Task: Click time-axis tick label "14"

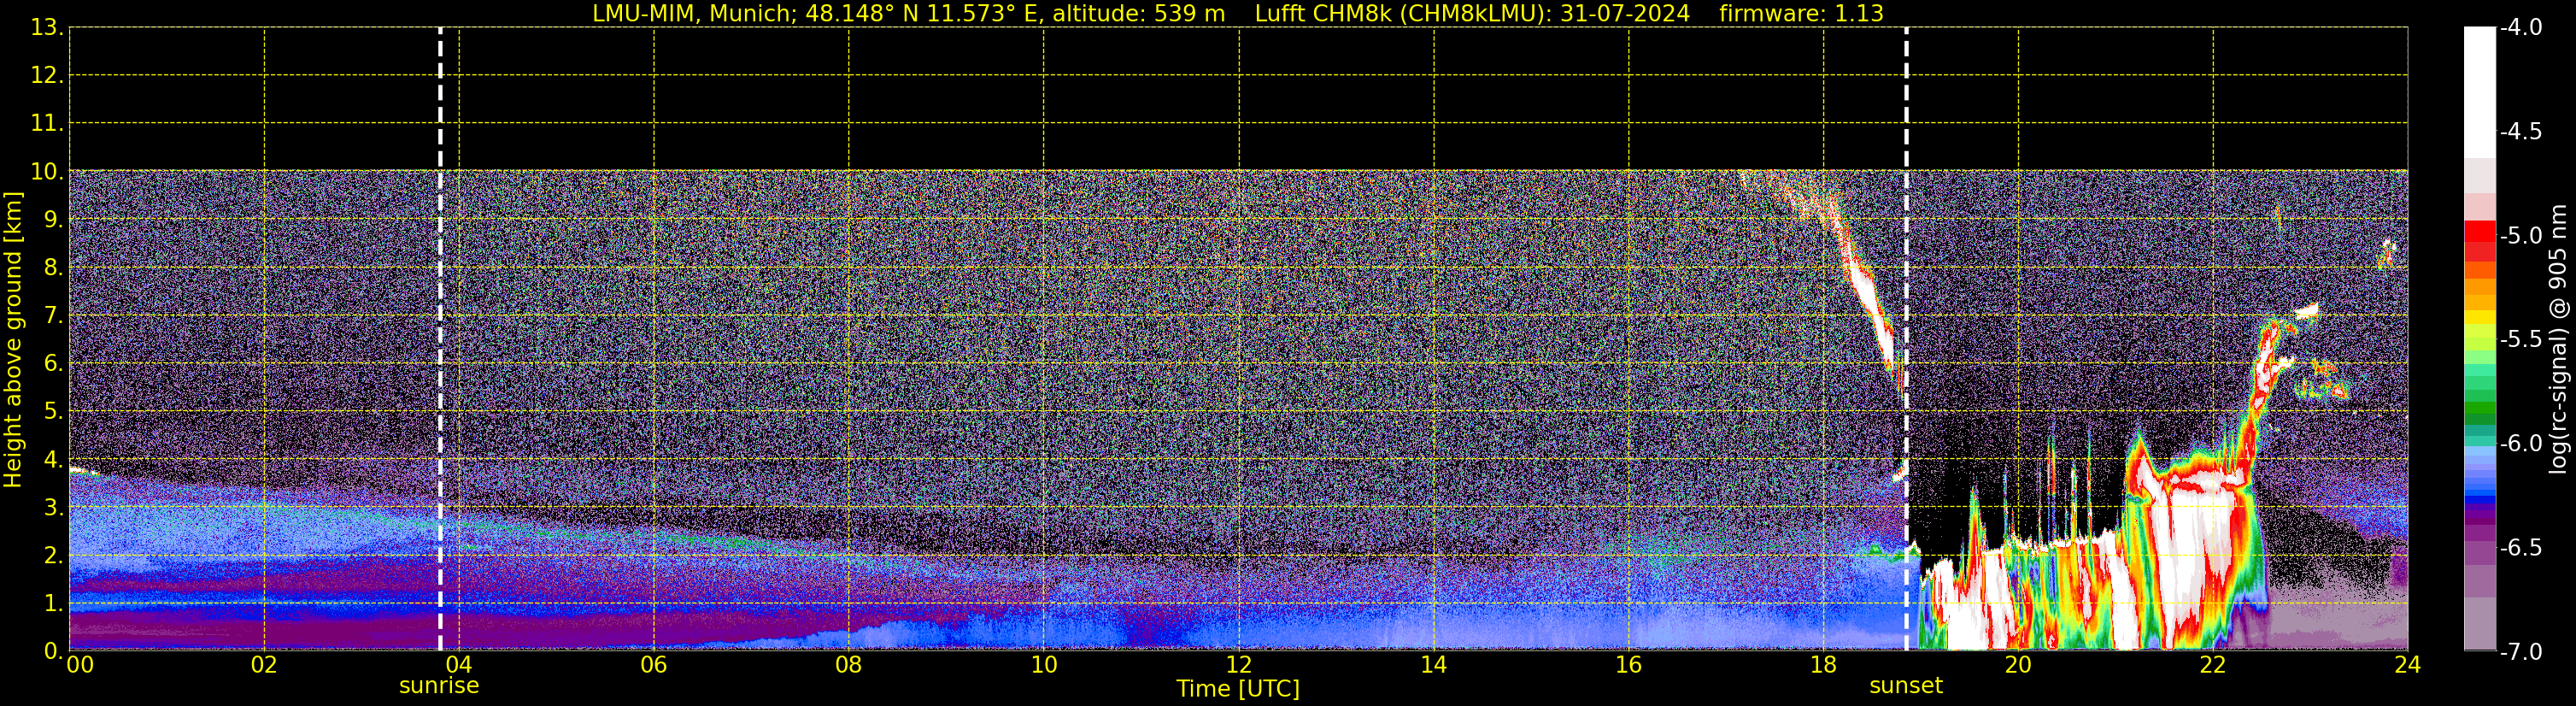Action: [x=1434, y=665]
